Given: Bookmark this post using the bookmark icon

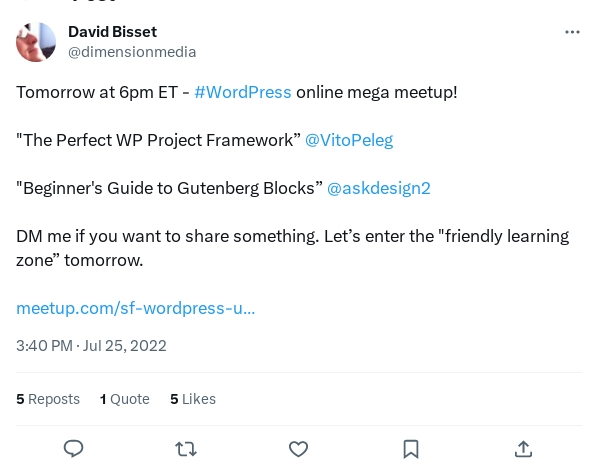Looking at the screenshot, I should (411, 449).
